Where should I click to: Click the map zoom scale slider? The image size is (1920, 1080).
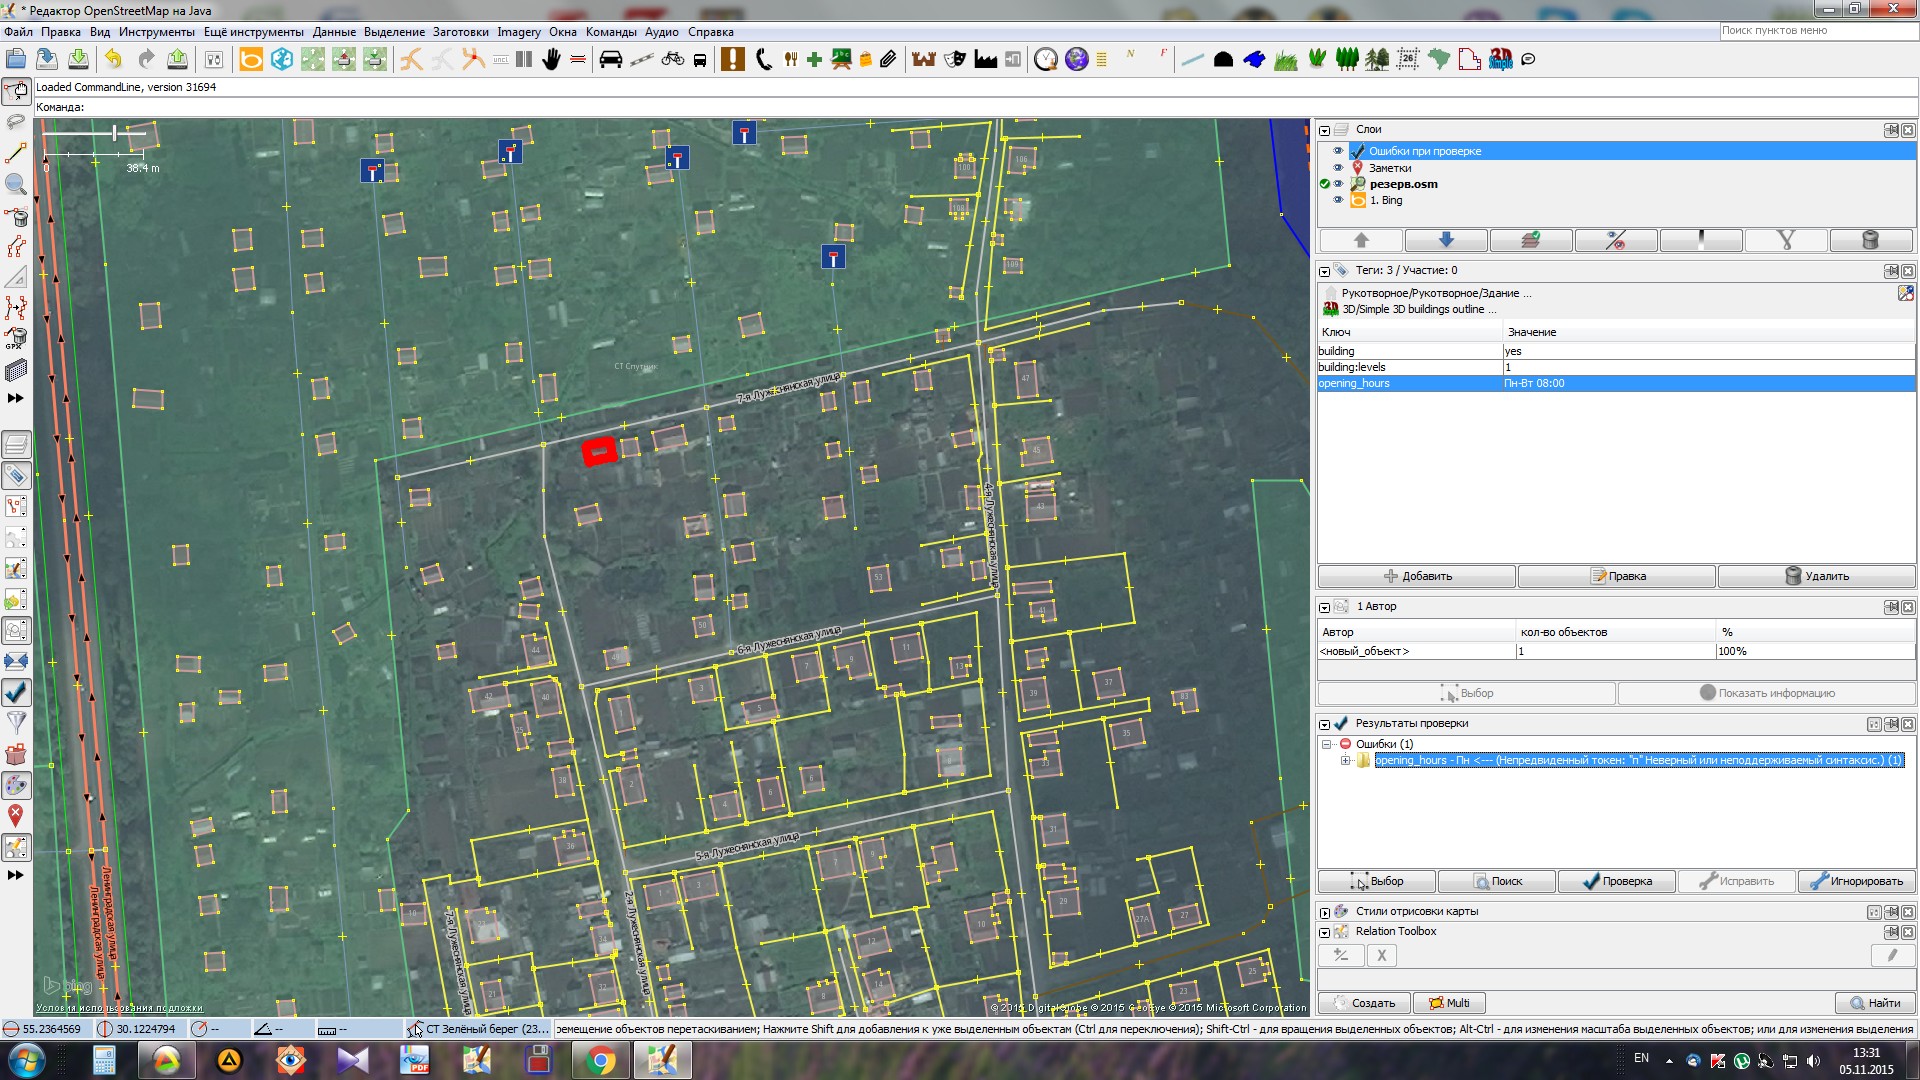[115, 133]
